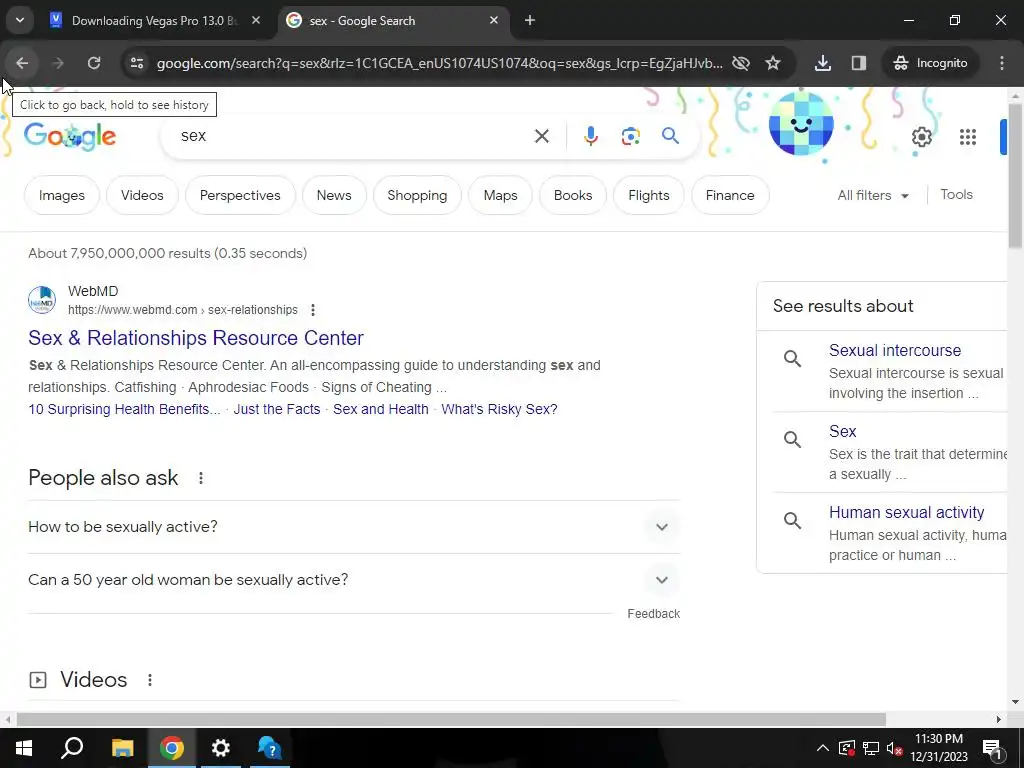1024x768 pixels.
Task: Show hidden system tray icons
Action: point(823,748)
